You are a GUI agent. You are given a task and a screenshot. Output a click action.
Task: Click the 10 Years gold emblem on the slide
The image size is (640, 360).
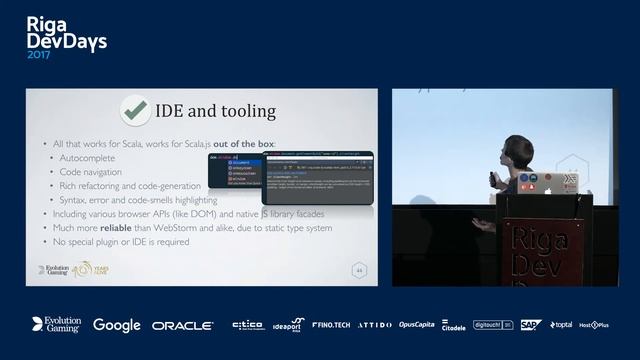click(90, 270)
